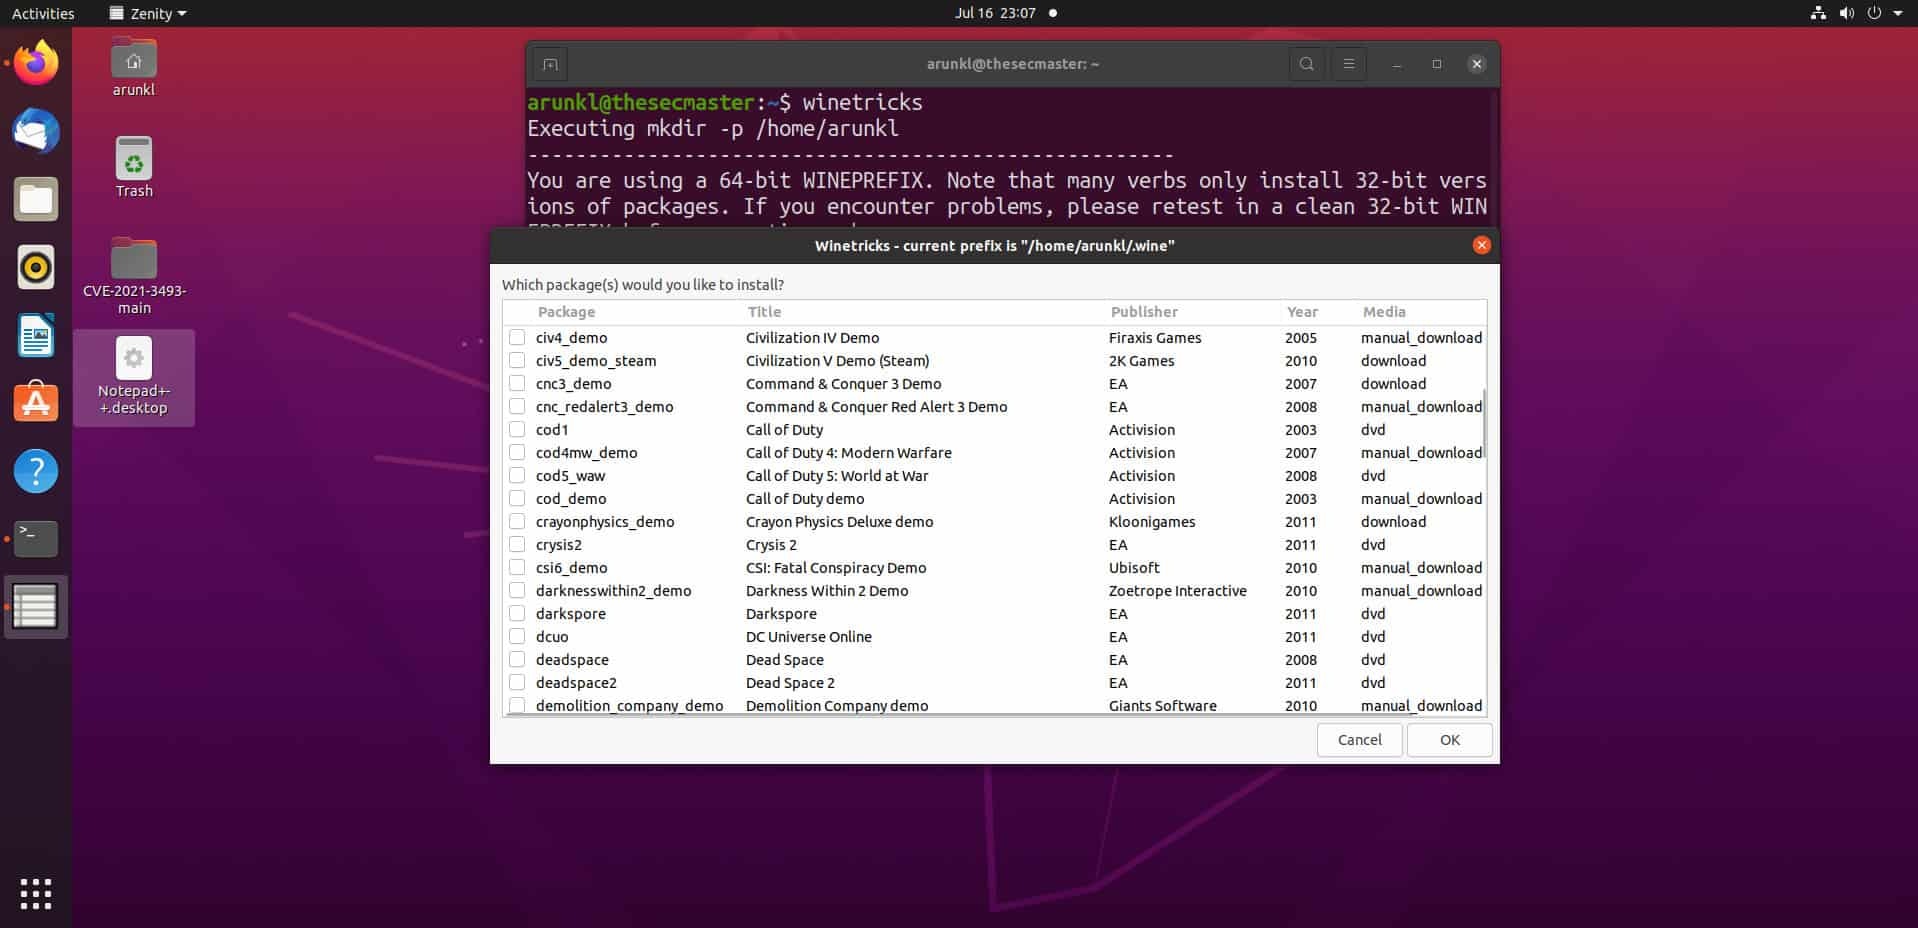Click the terminal new tab icon

click(550, 64)
